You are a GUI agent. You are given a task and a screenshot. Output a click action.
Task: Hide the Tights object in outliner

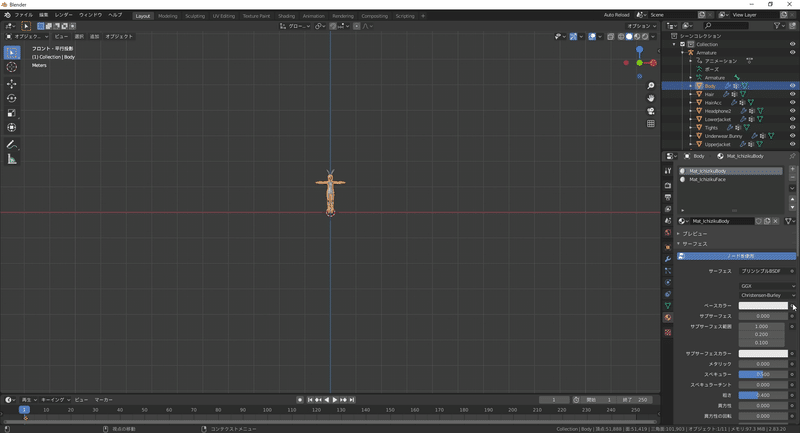point(792,128)
